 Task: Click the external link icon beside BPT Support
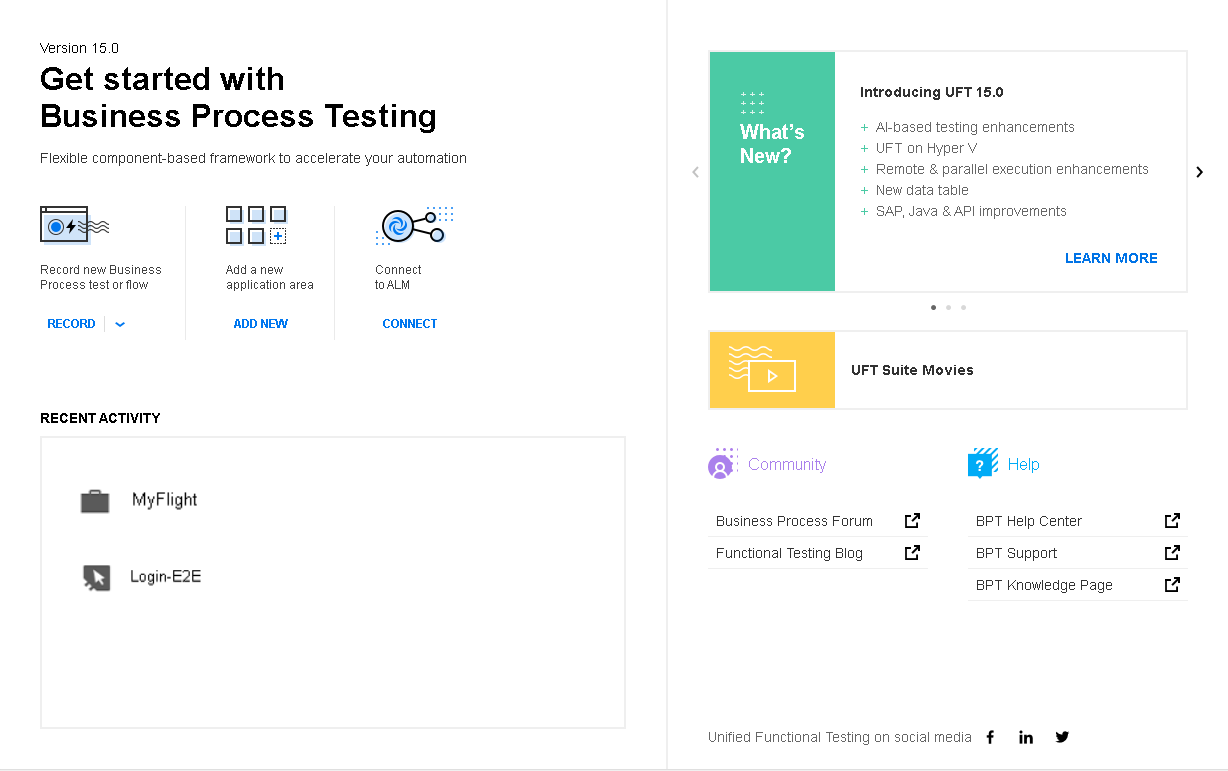coord(1172,553)
